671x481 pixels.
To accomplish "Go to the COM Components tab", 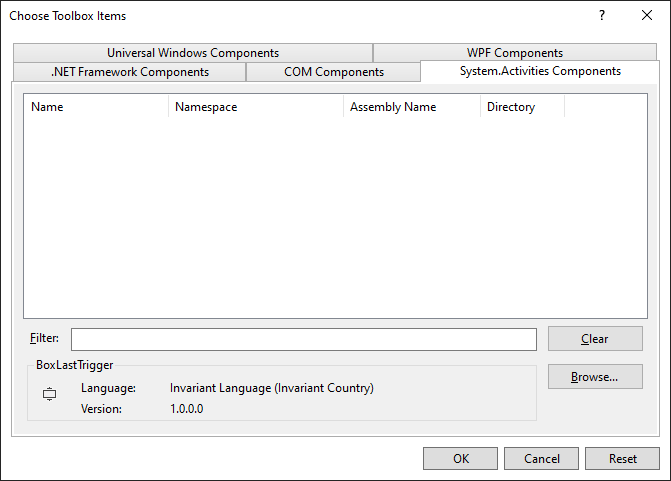I will (x=333, y=72).
